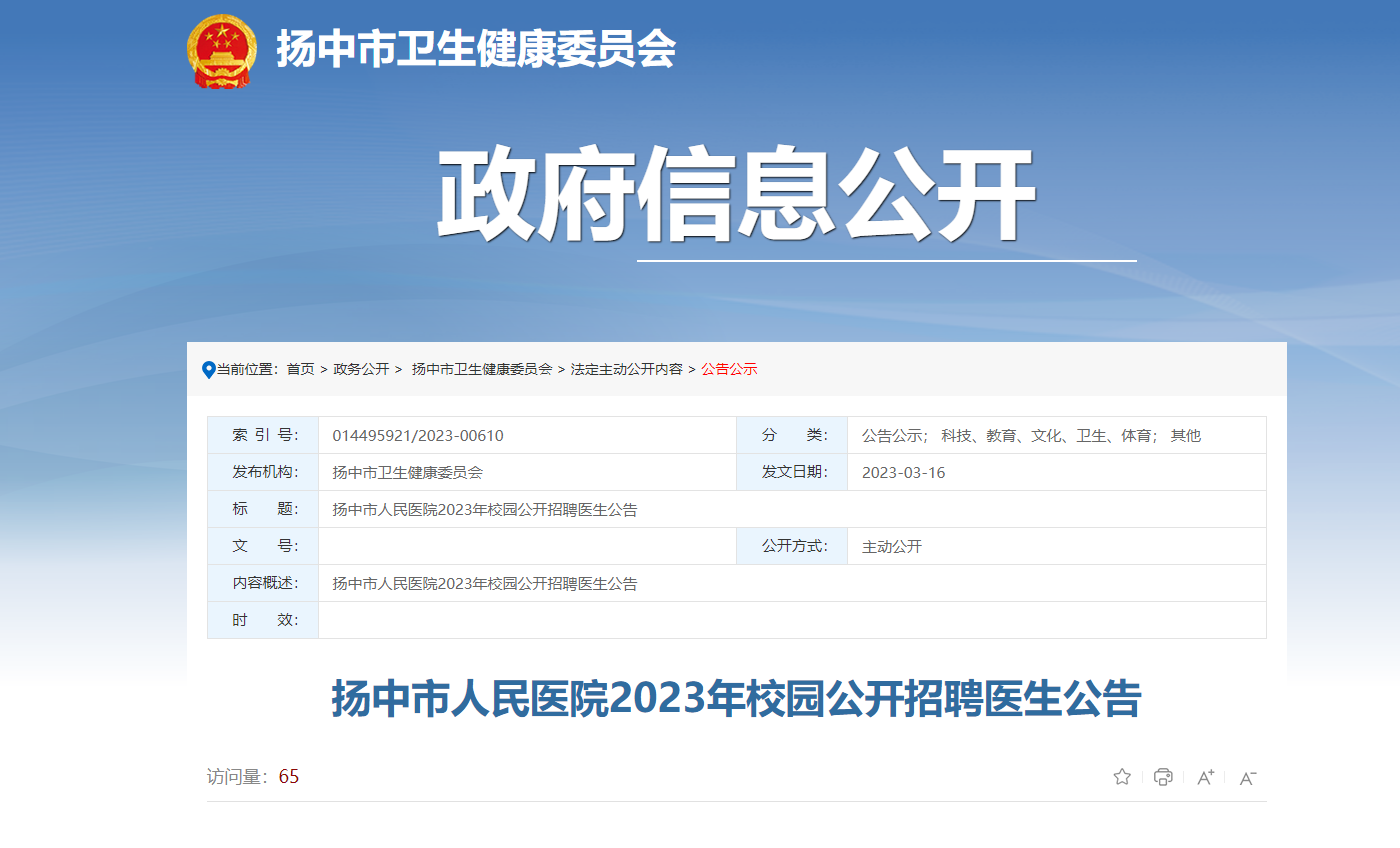Open 扬中市卫生健康委员会 in the breadcrumb trail
Viewport: 1400px width, 848px height.
(x=482, y=369)
